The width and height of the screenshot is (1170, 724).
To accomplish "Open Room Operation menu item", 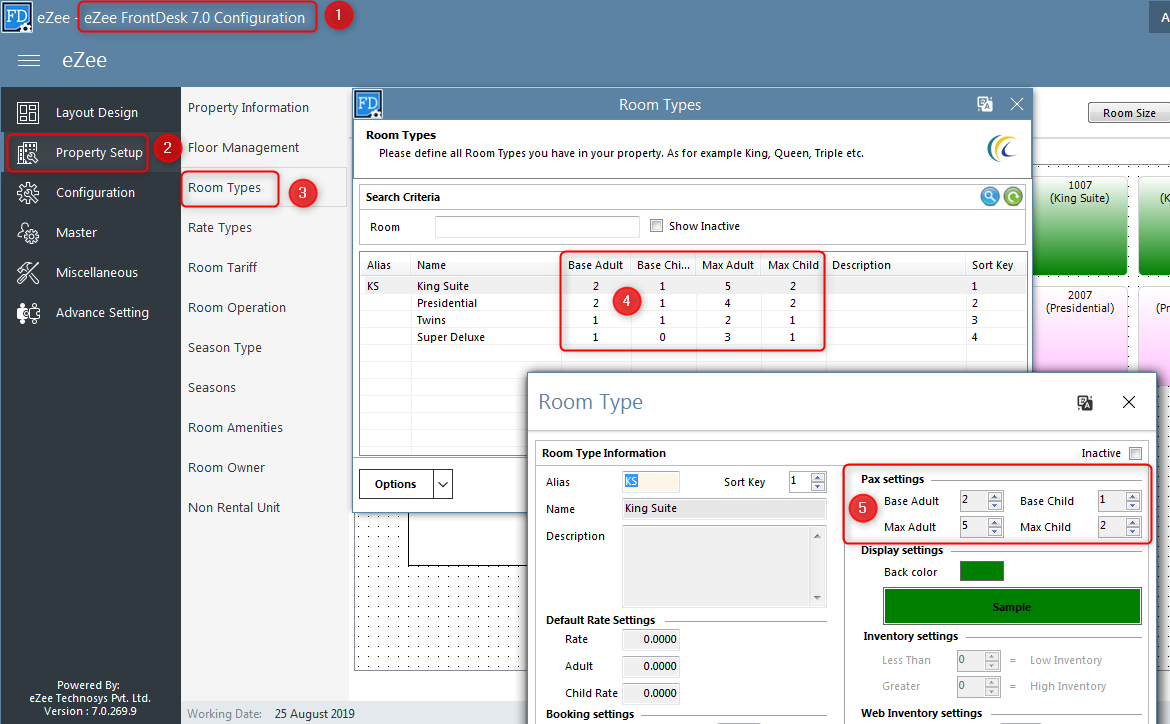I will (237, 308).
